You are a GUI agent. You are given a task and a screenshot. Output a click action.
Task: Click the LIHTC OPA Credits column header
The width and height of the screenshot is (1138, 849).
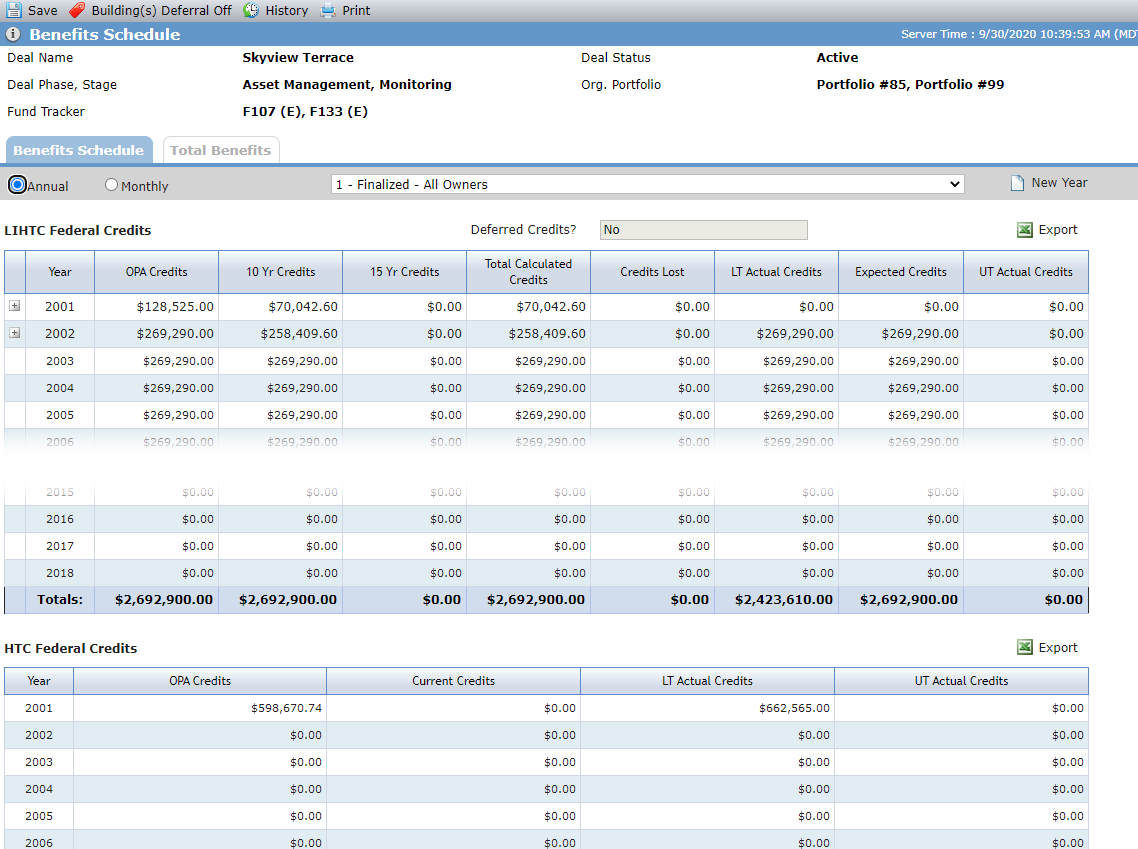[x=156, y=272]
